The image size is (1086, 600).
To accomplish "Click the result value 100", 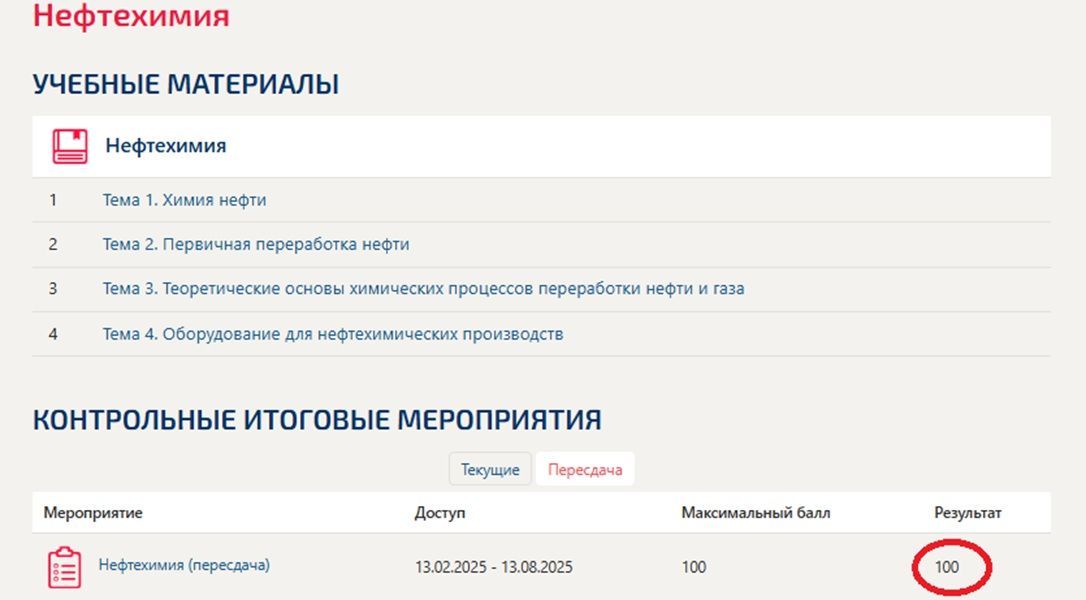I will (x=947, y=567).
